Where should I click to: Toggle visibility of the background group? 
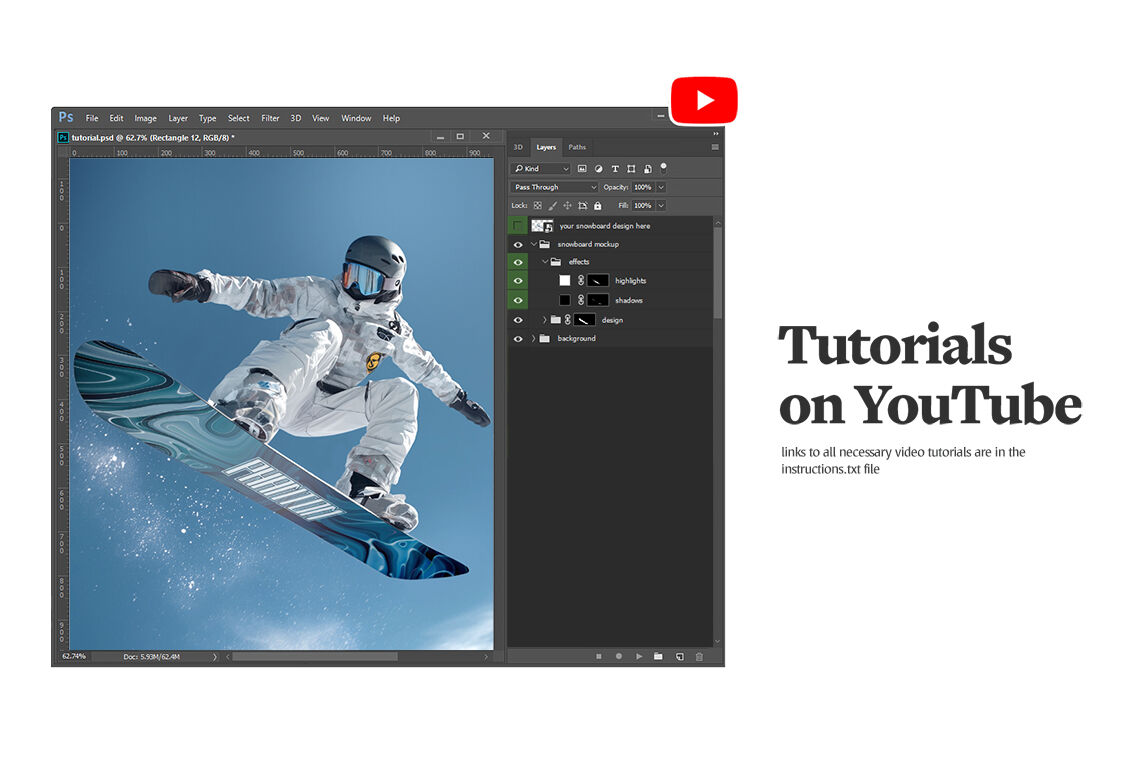[518, 339]
